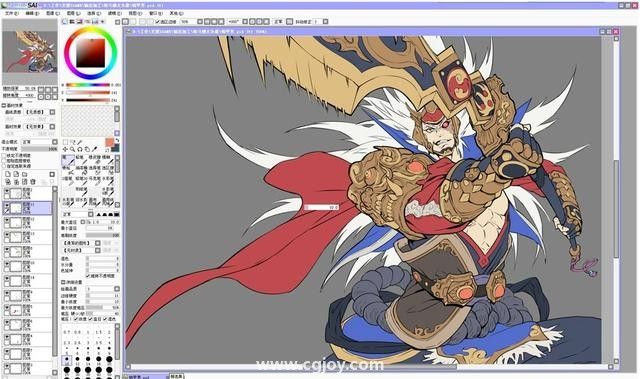The width and height of the screenshot is (640, 379).
Task: Open the Filter menu
Action: tap(113, 13)
